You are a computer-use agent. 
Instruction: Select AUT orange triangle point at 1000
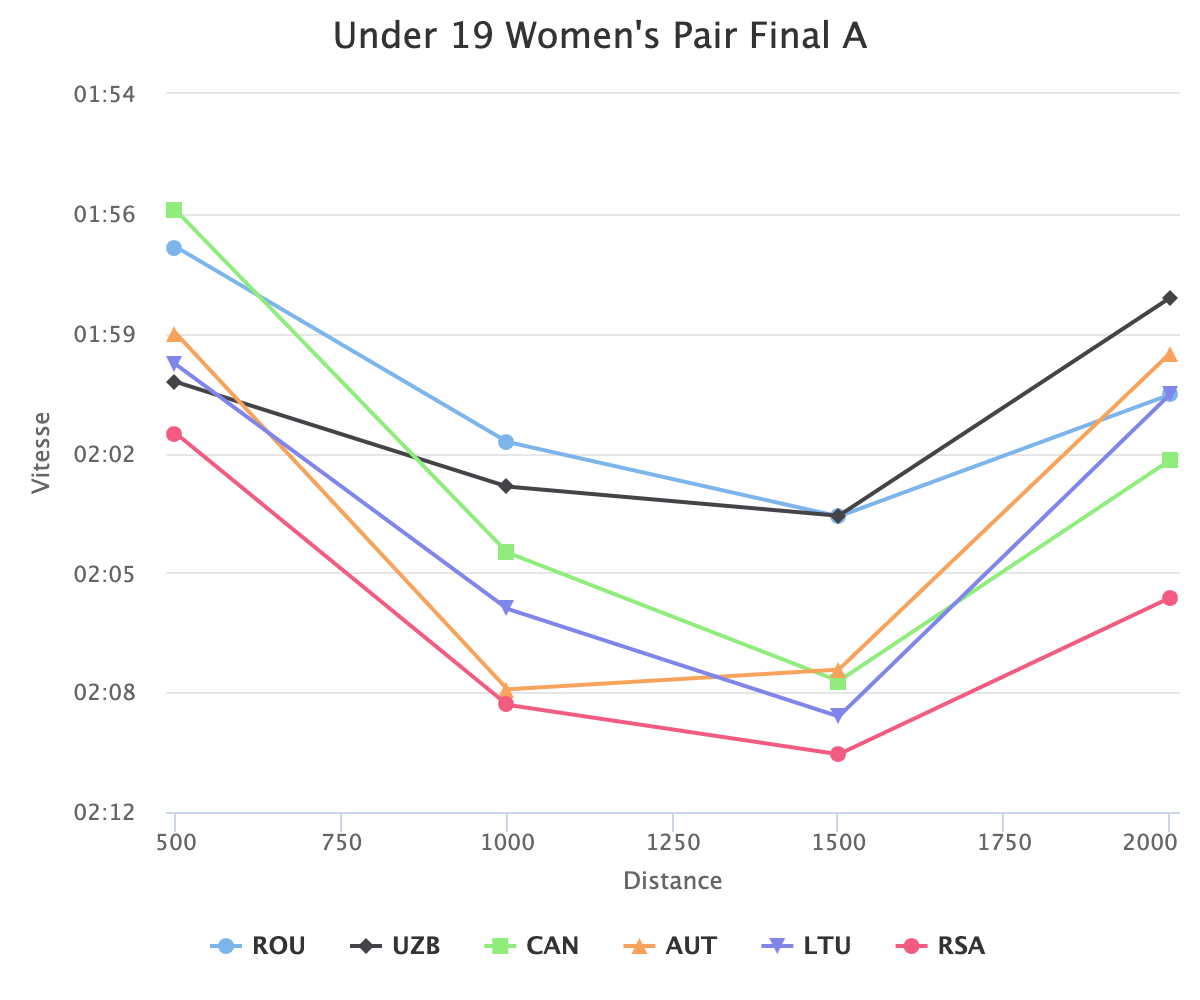[506, 689]
